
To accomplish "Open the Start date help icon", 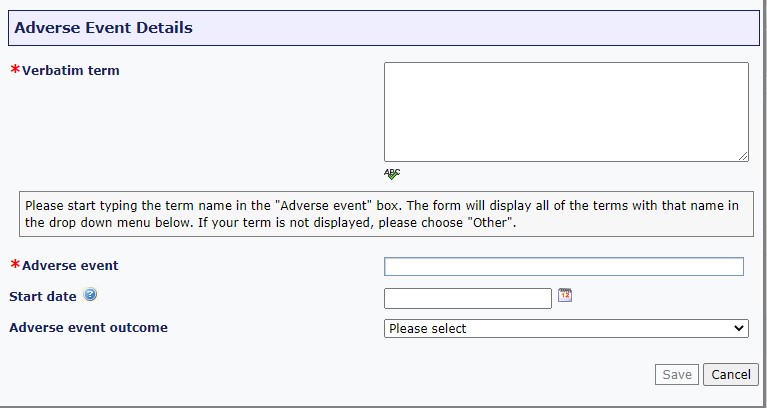I will pos(90,296).
